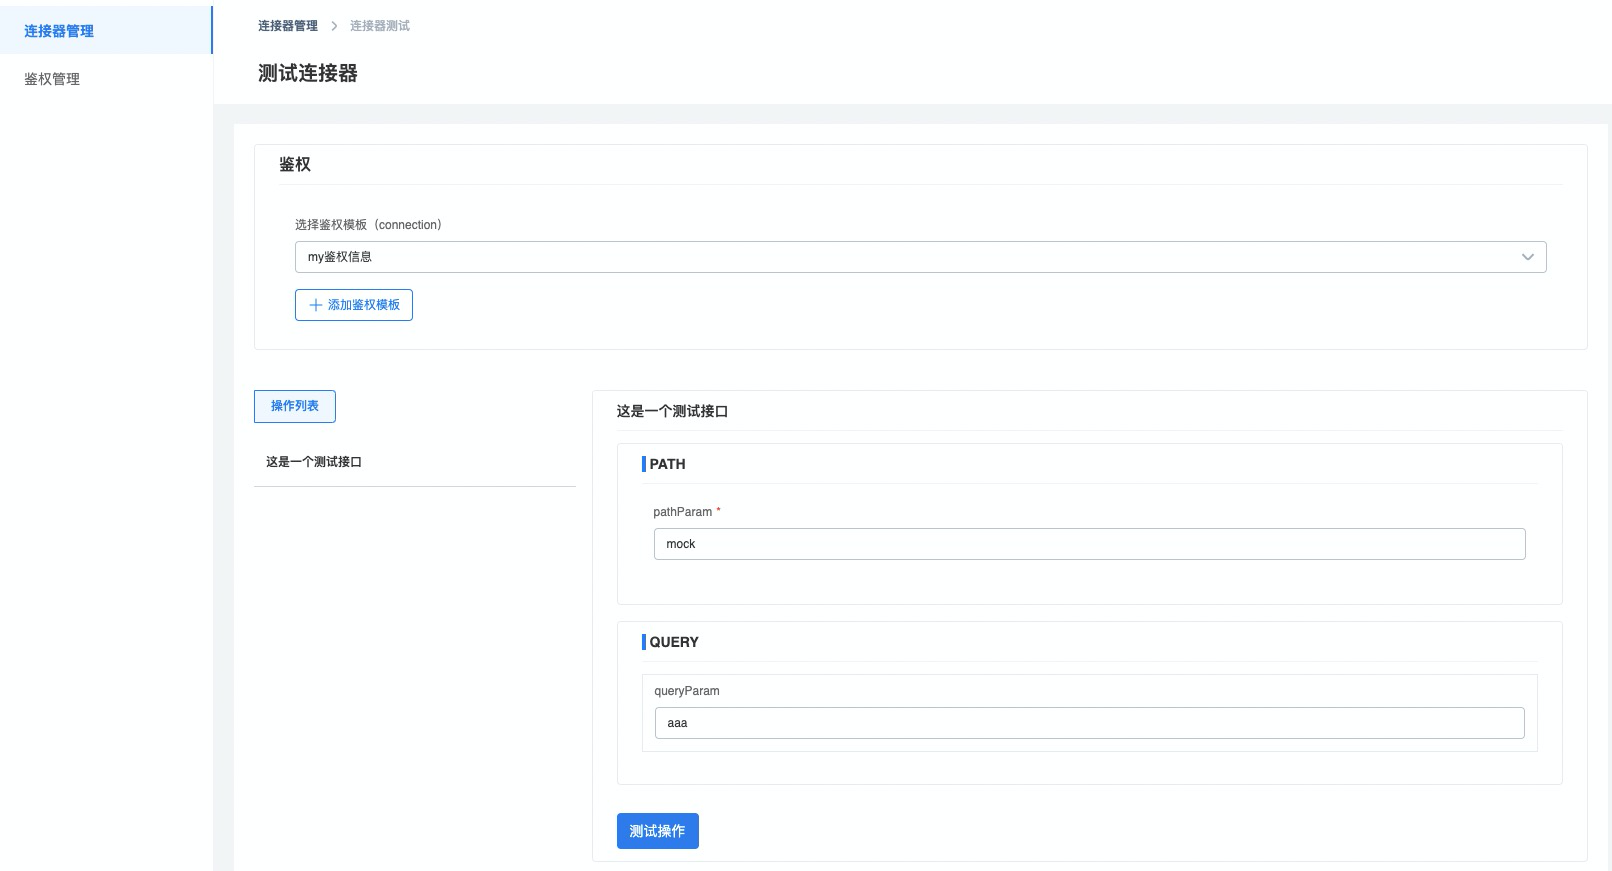Screen dimensions: 1612x871
Task: Run the test with the 测试操作 button
Action: click(657, 831)
